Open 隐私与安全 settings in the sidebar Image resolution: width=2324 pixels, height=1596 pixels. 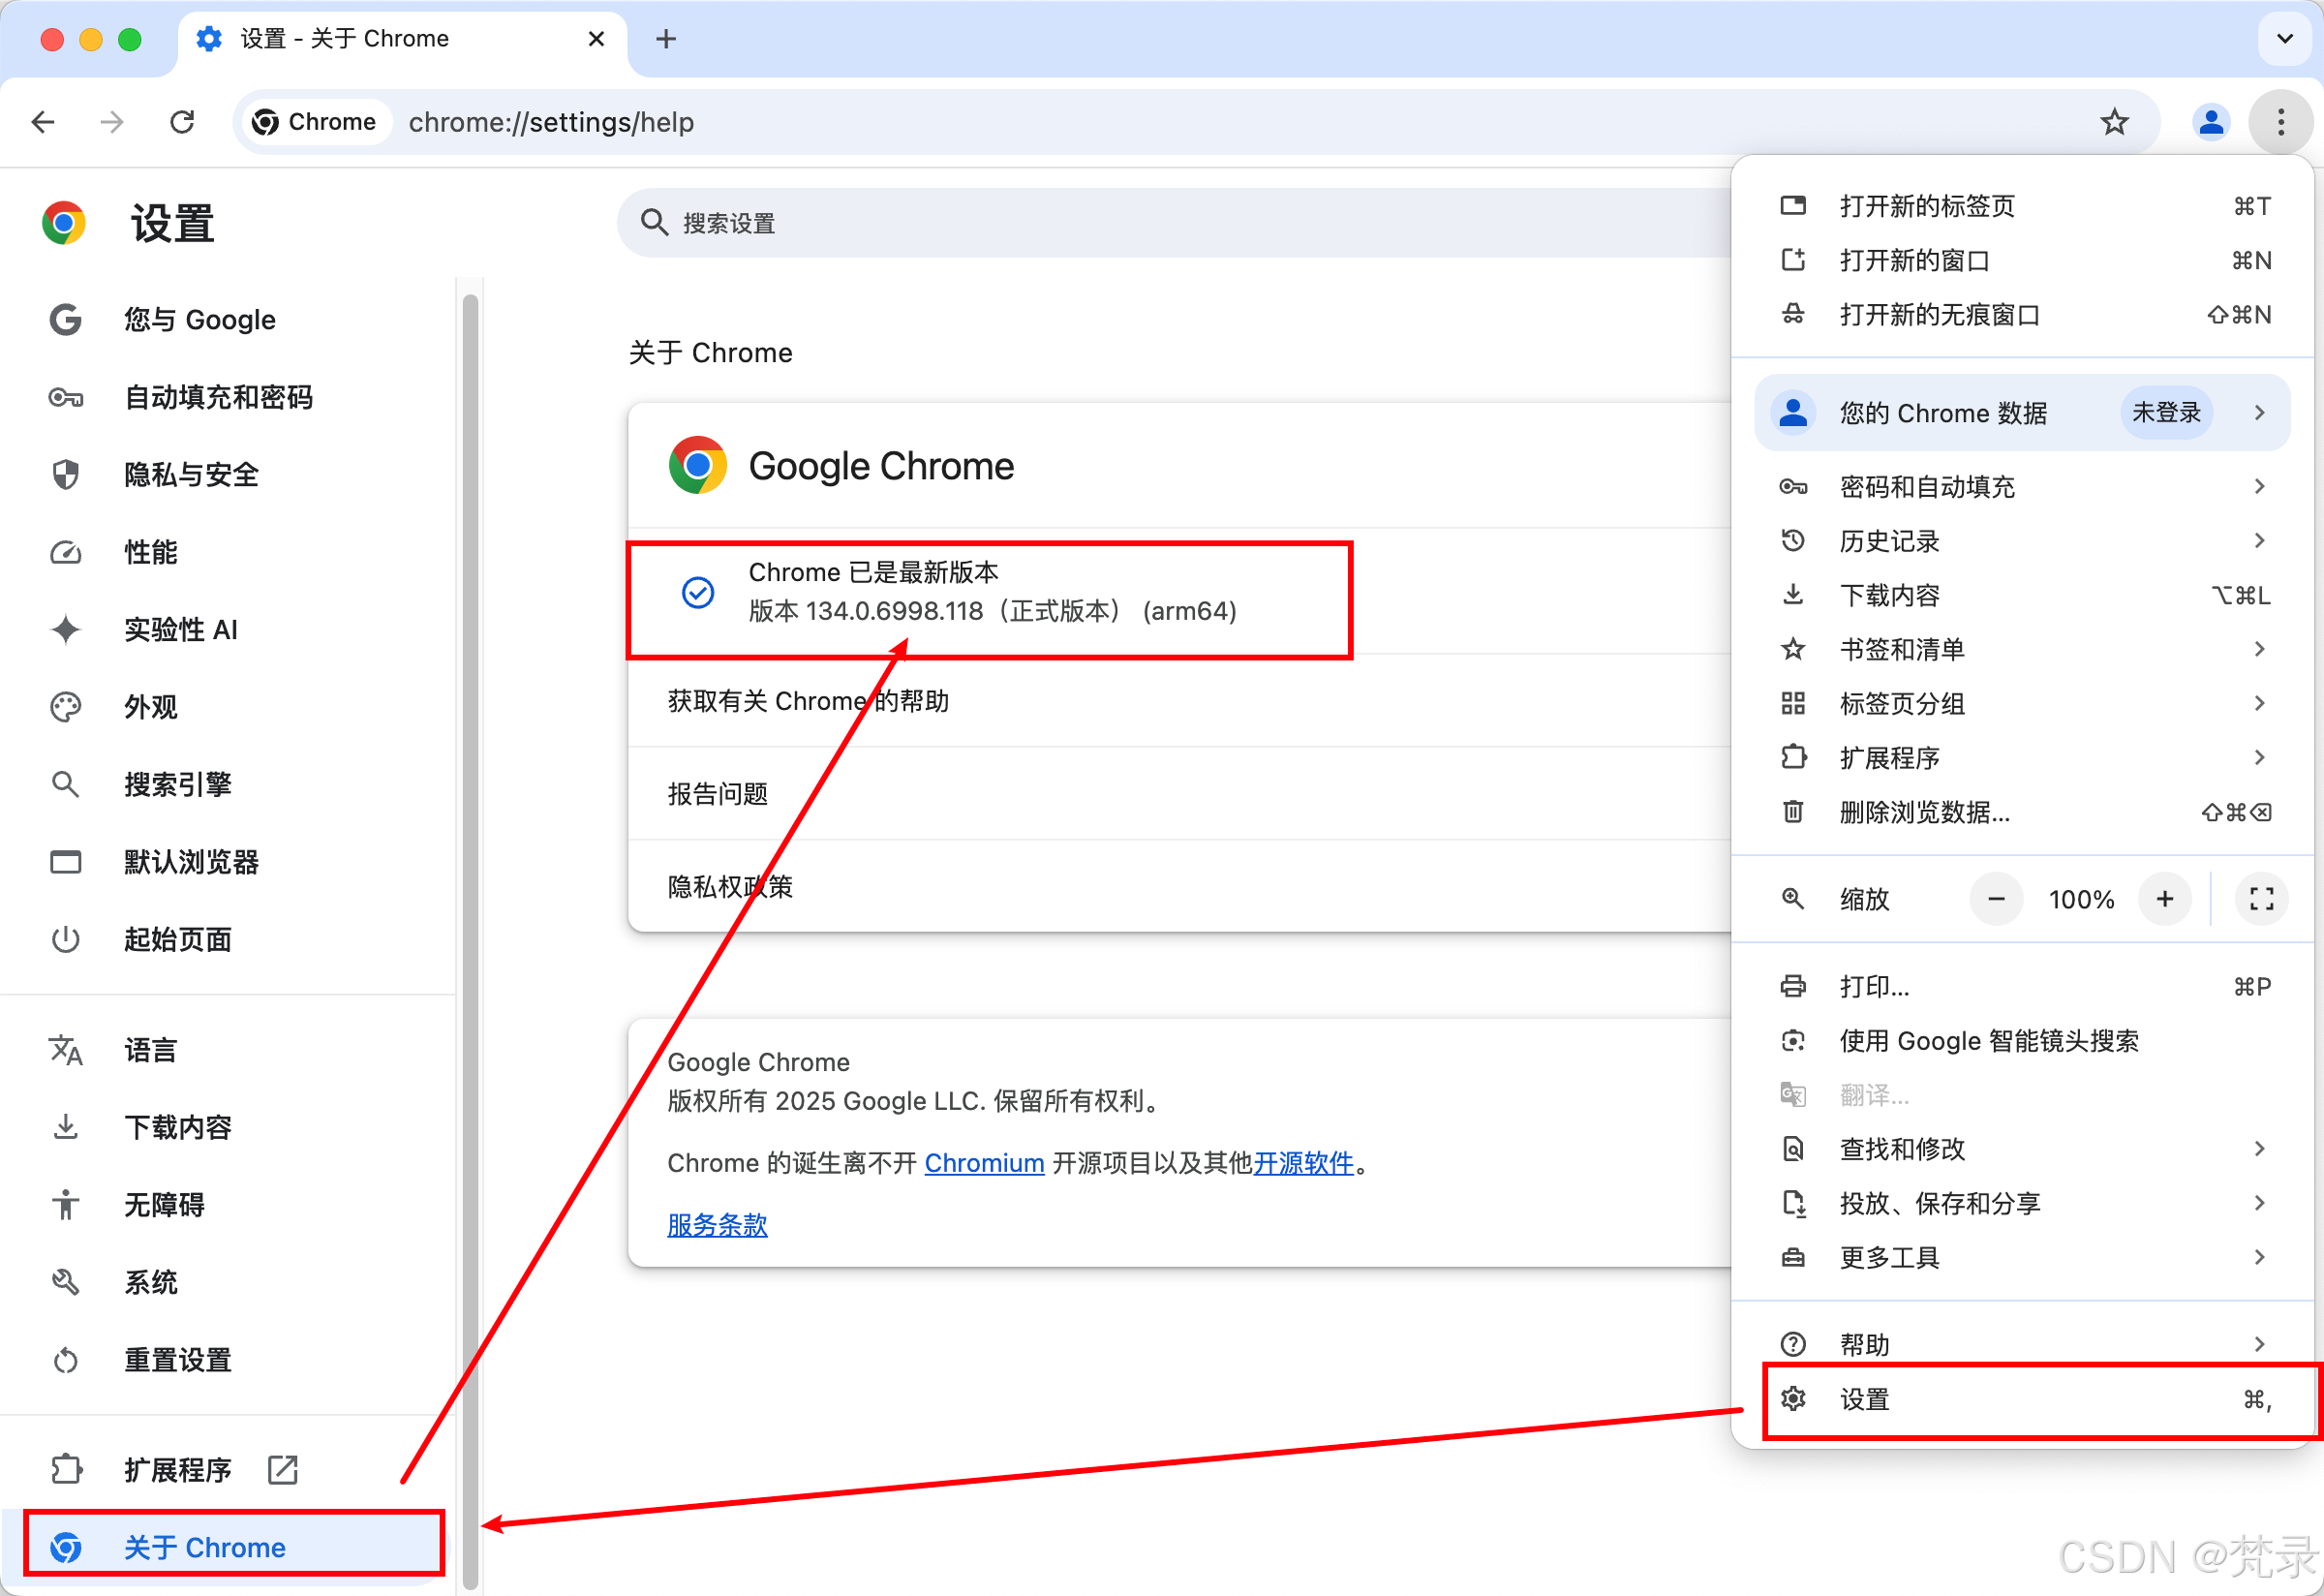coord(191,475)
